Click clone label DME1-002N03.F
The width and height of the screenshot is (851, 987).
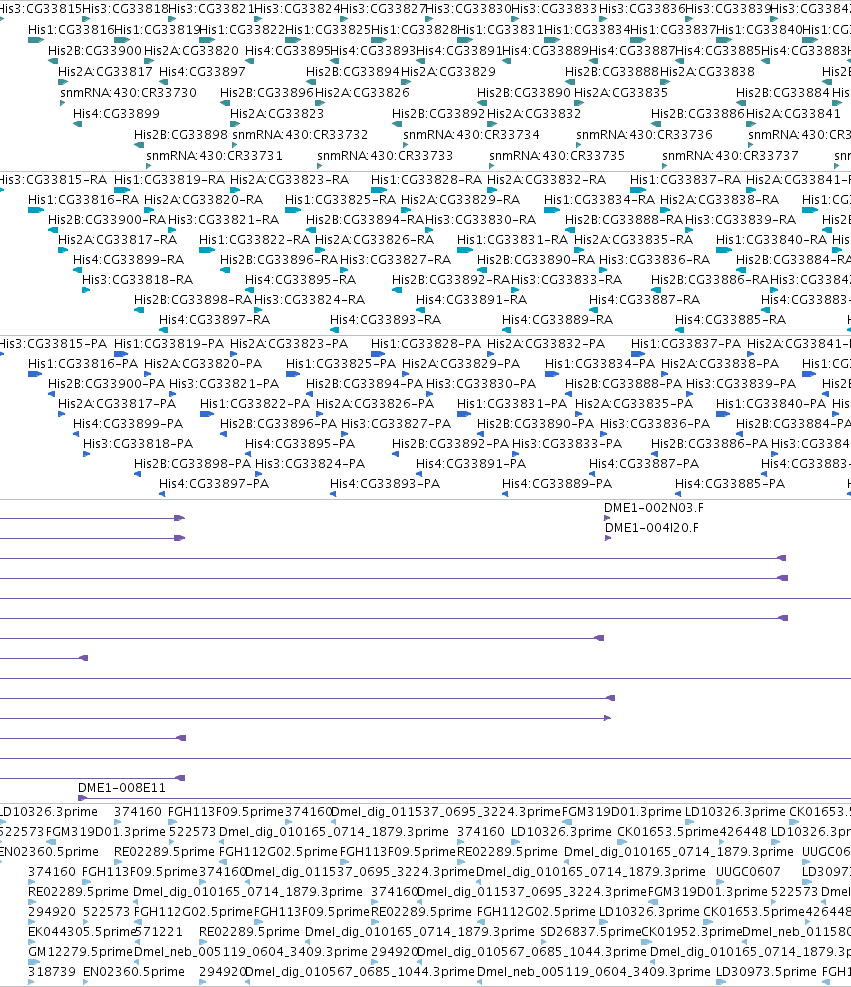click(654, 508)
